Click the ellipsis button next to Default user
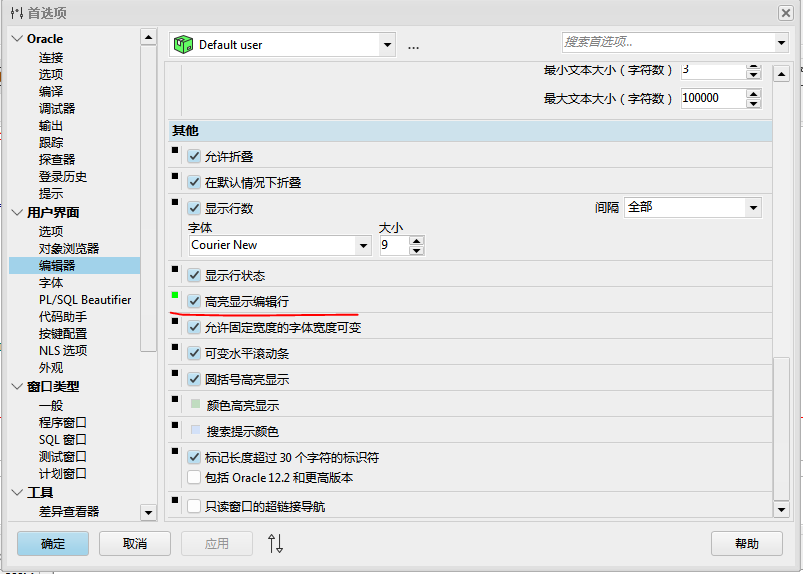Image resolution: width=803 pixels, height=574 pixels. [x=413, y=45]
